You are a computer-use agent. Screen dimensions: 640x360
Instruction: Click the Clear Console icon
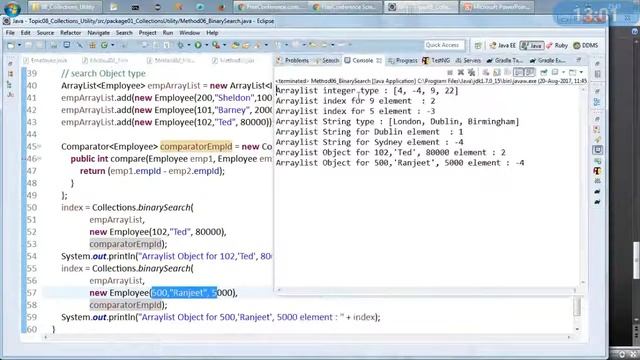(x=486, y=72)
